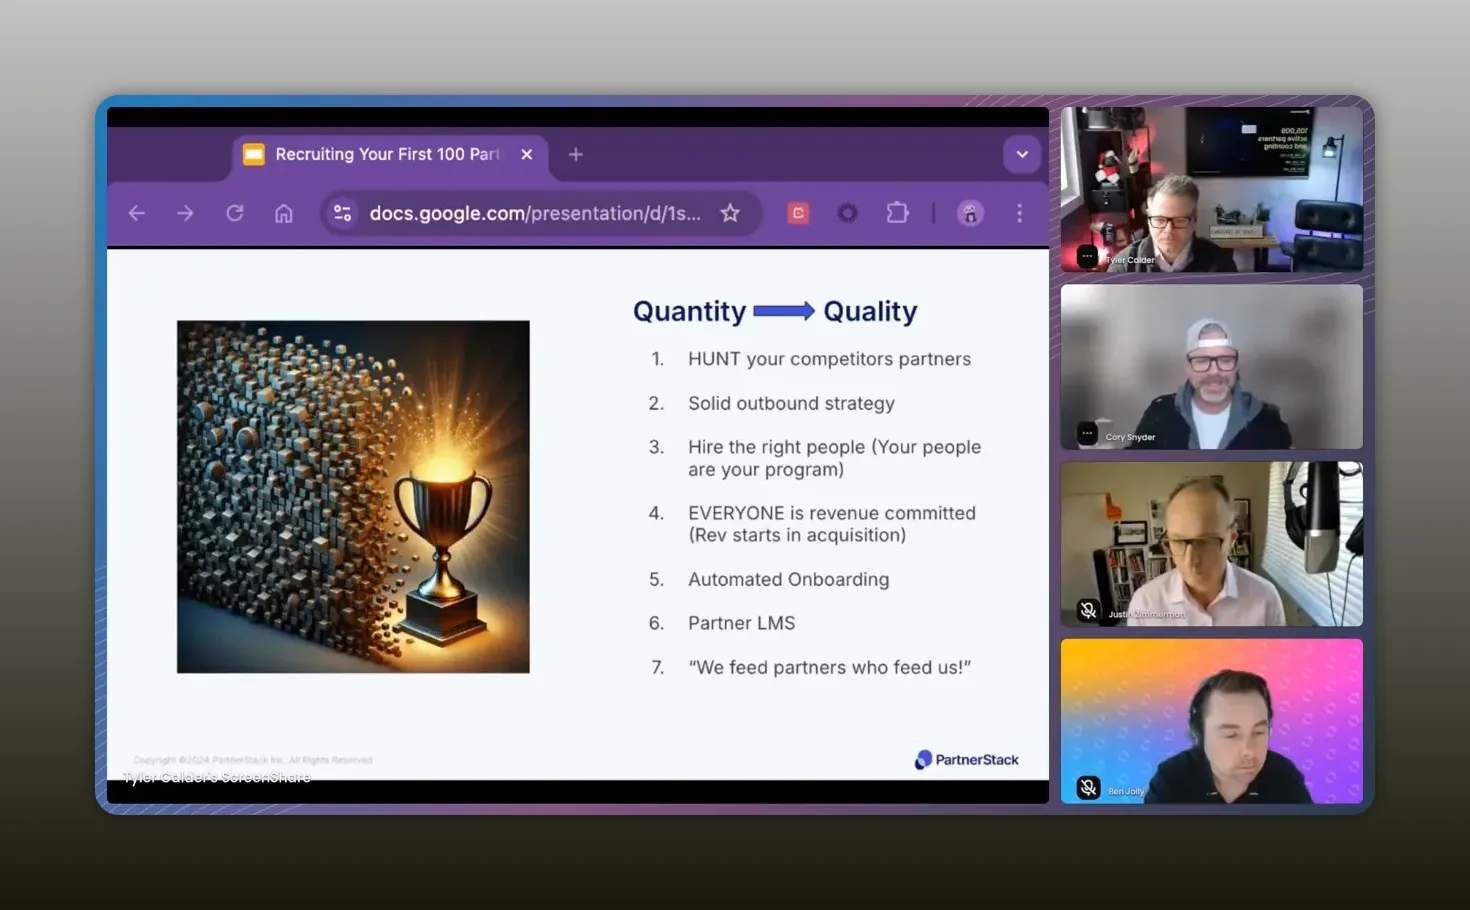The width and height of the screenshot is (1470, 910).
Task: Select the Loom-style red extension icon
Action: click(797, 212)
